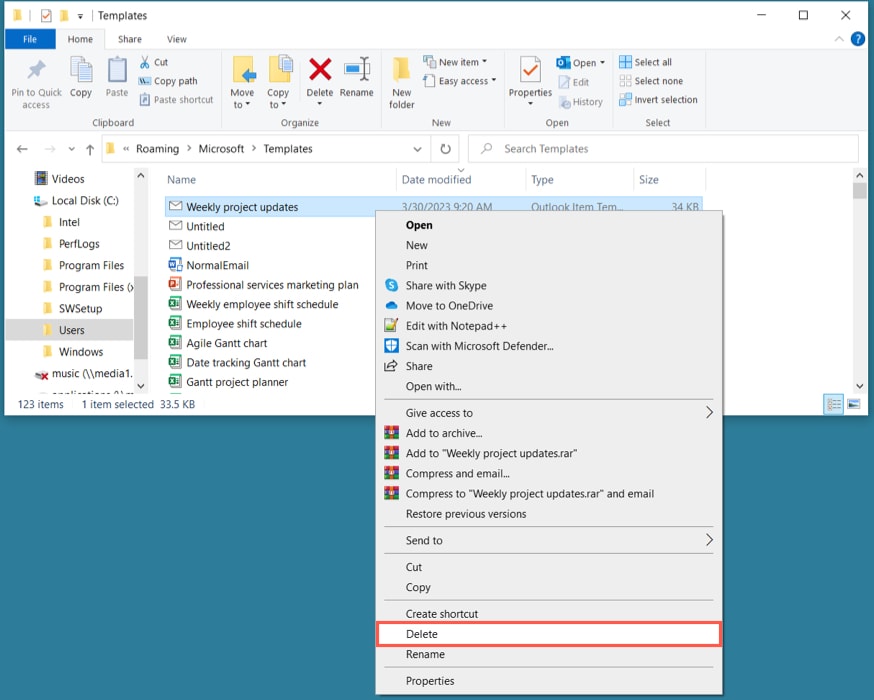The image size is (874, 700).
Task: Use the Paste icon in the Clipboard group
Action: click(116, 75)
